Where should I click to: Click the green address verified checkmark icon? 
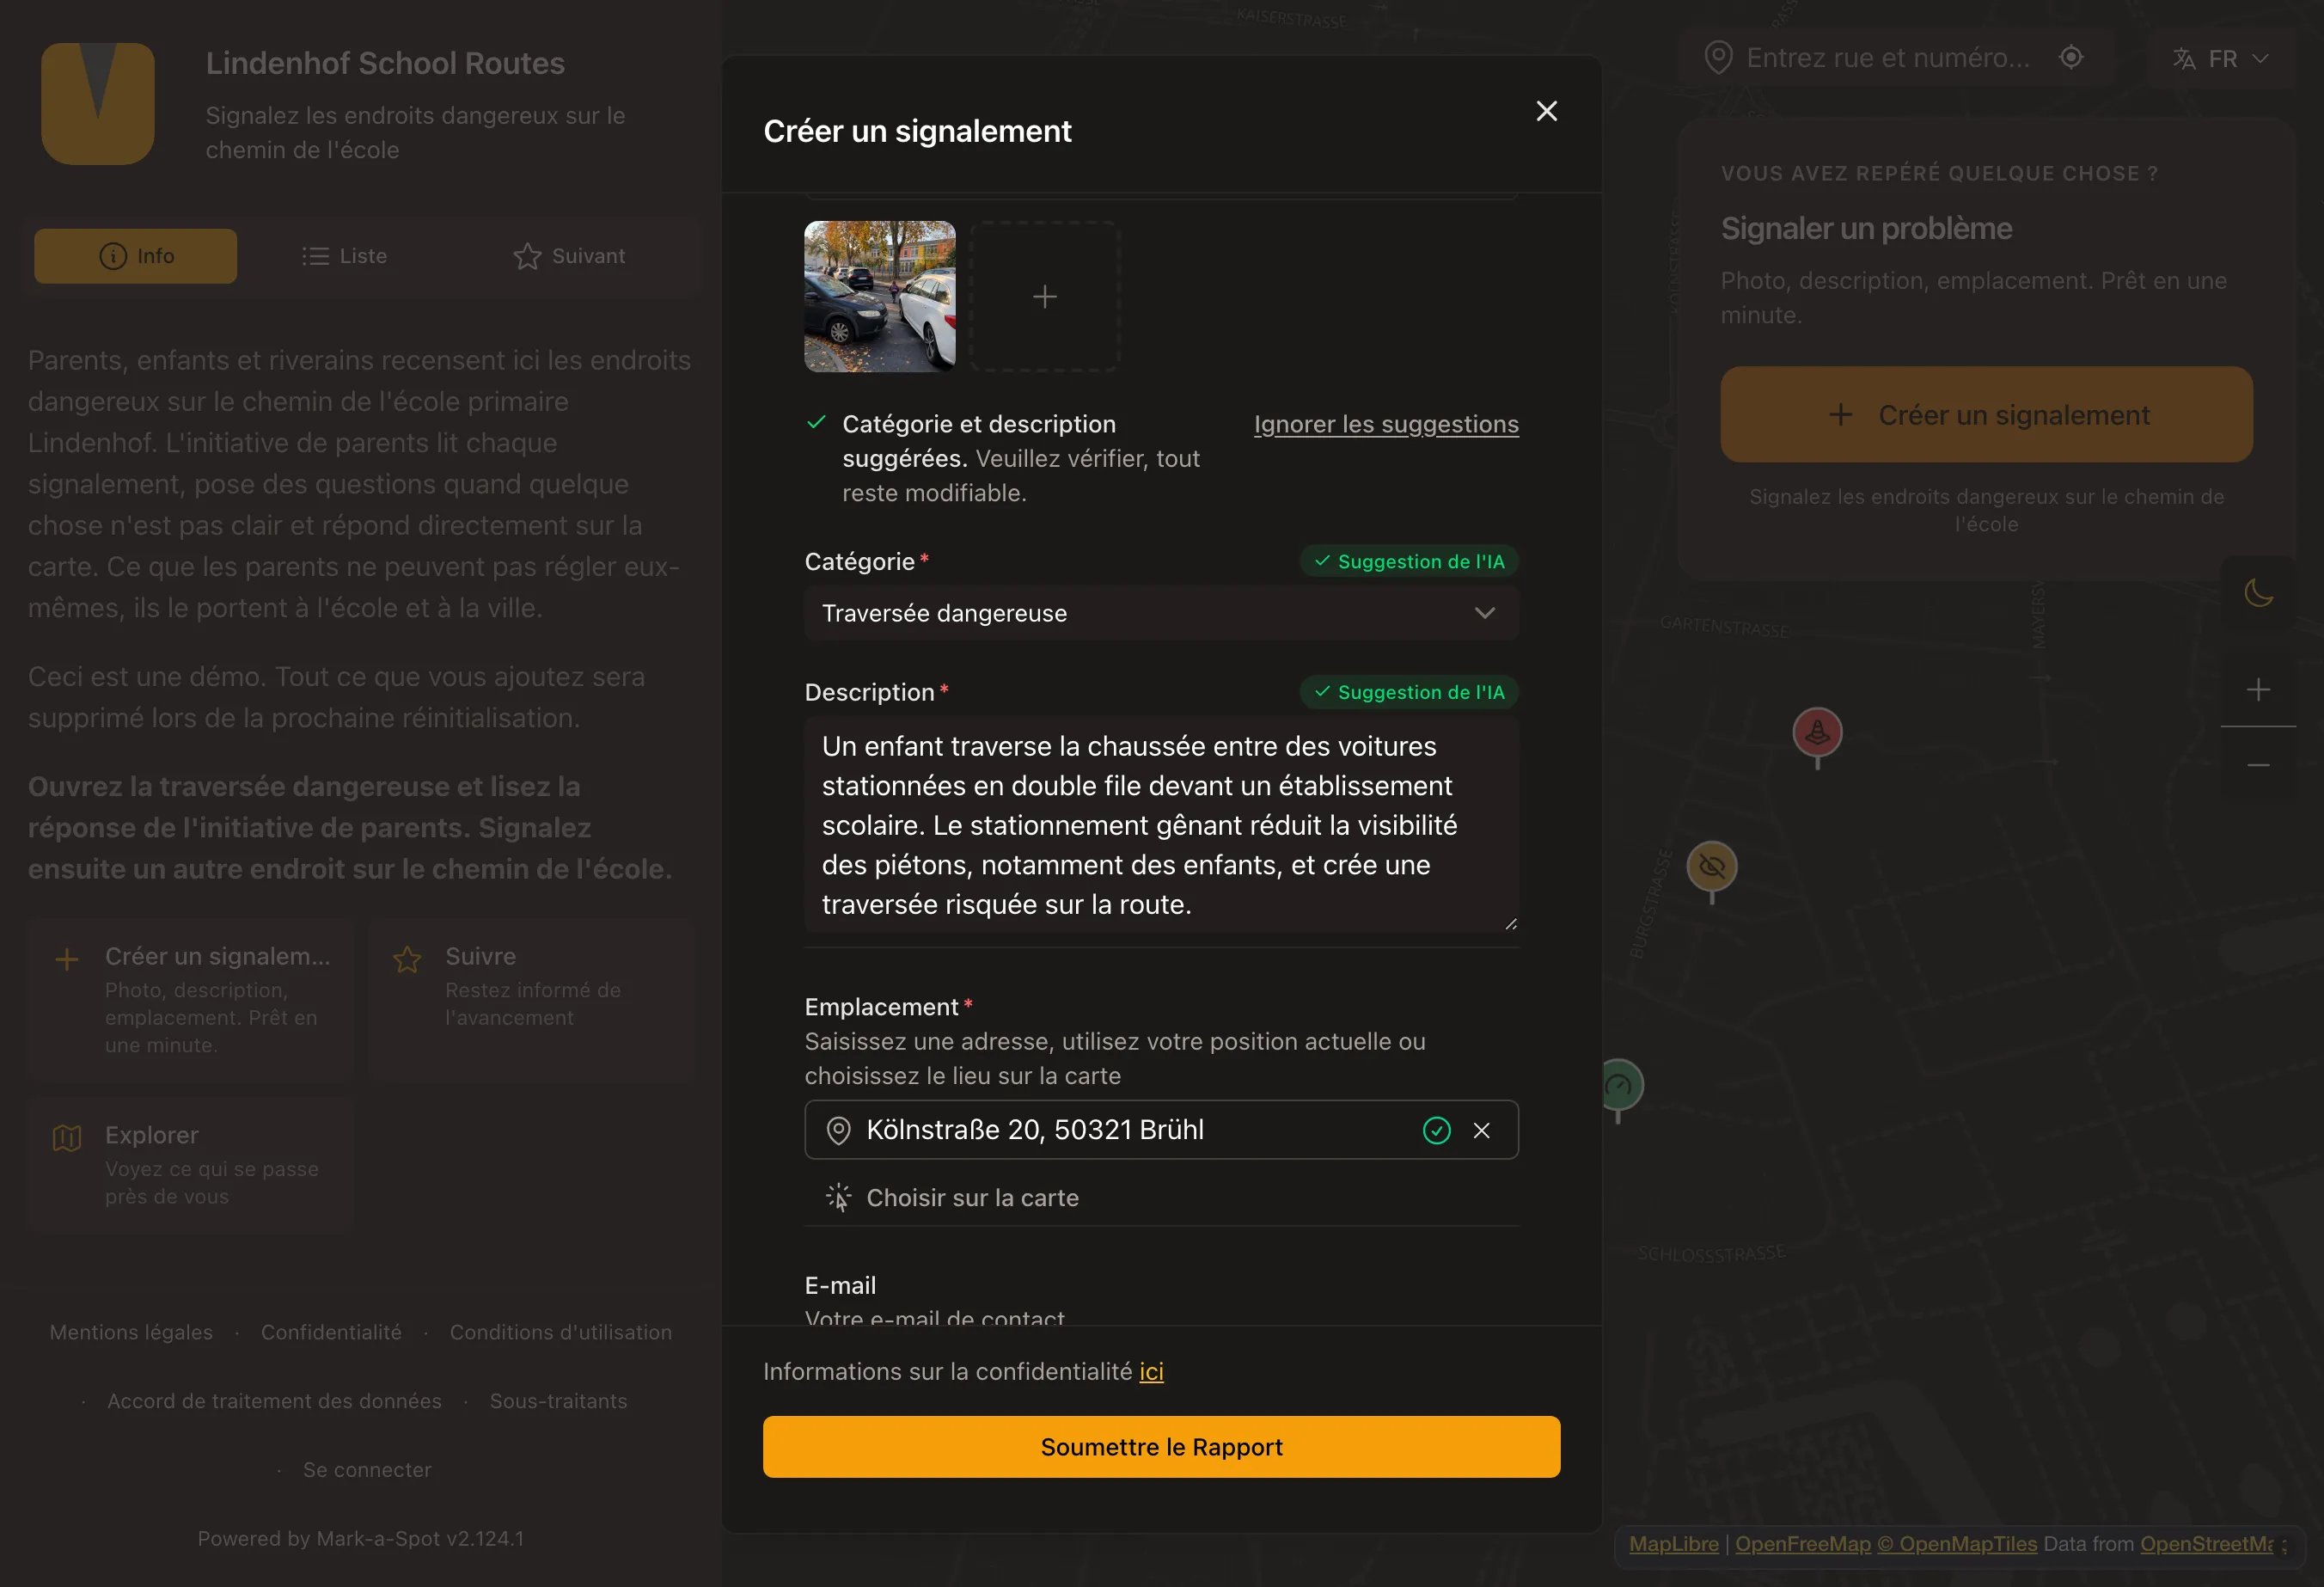coord(1436,1130)
